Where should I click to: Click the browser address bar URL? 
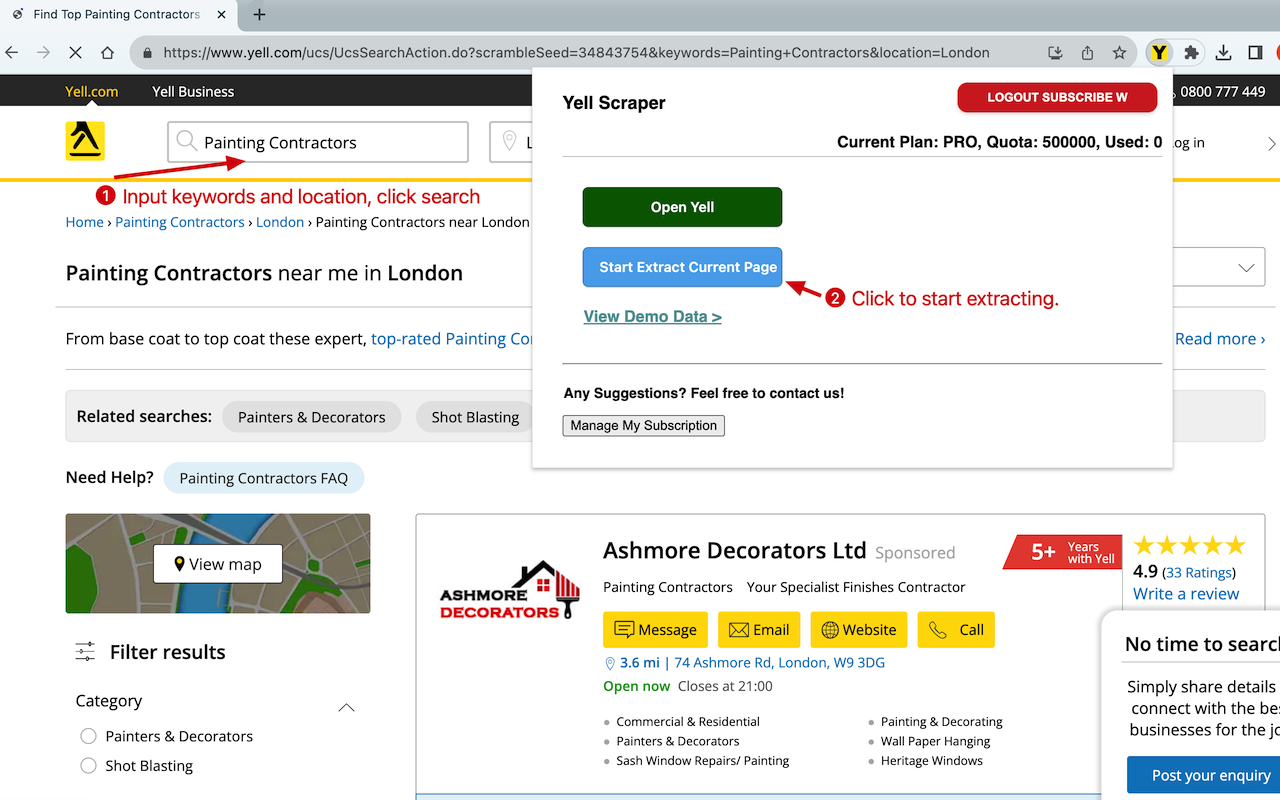pos(576,53)
